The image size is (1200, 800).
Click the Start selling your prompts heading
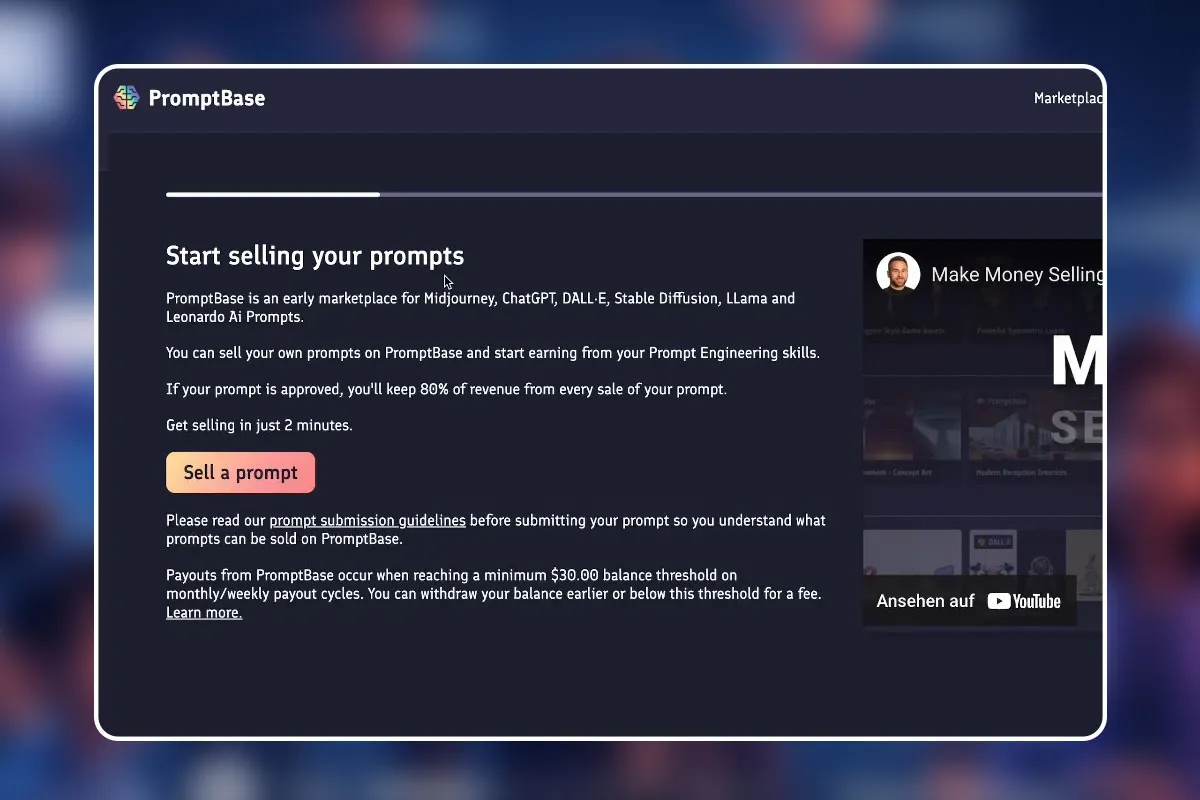[x=315, y=256]
